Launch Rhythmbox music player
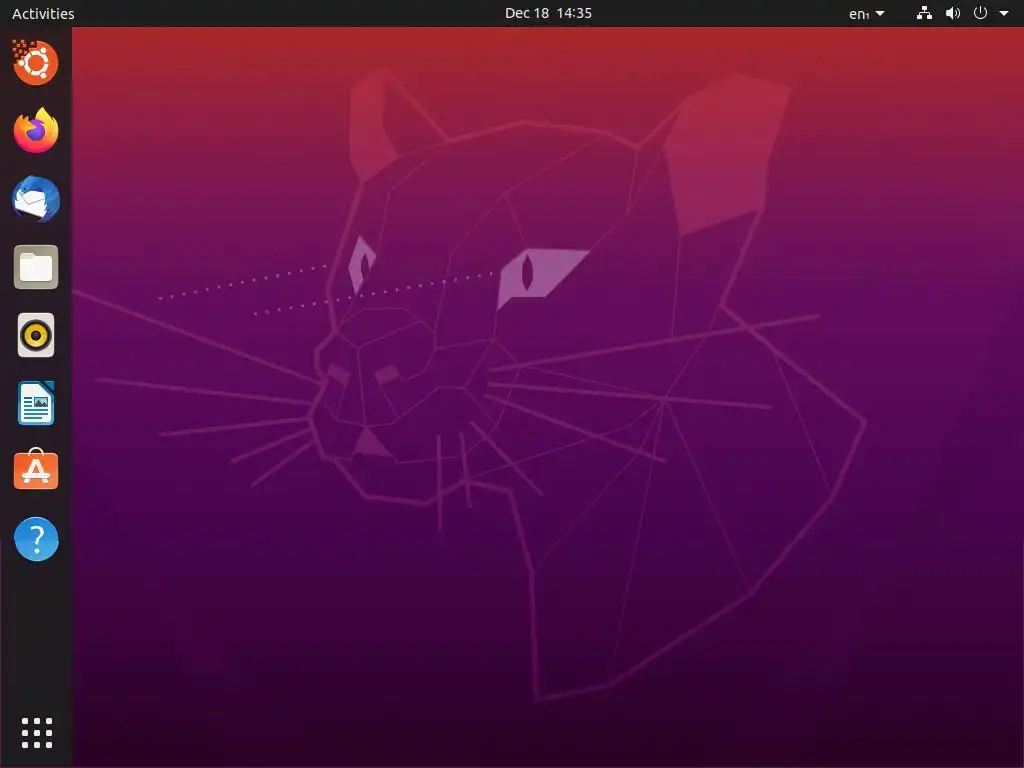Viewport: 1024px width, 768px height. [36, 335]
